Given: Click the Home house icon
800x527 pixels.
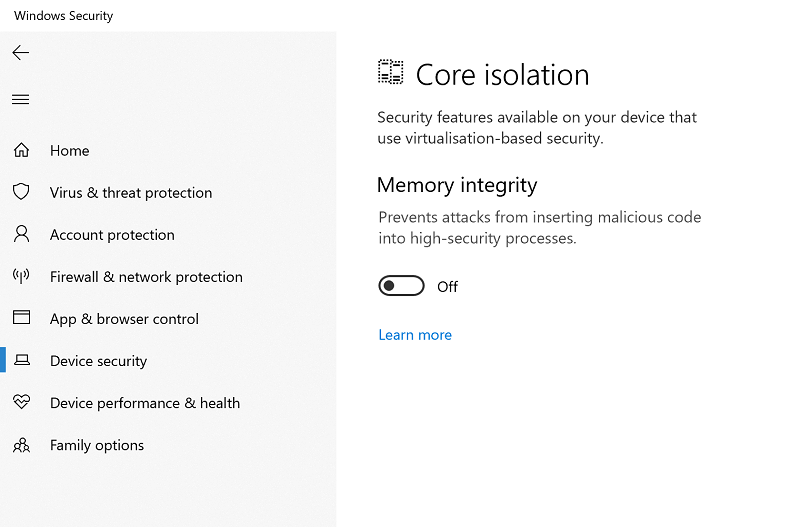Looking at the screenshot, I should pos(21,150).
